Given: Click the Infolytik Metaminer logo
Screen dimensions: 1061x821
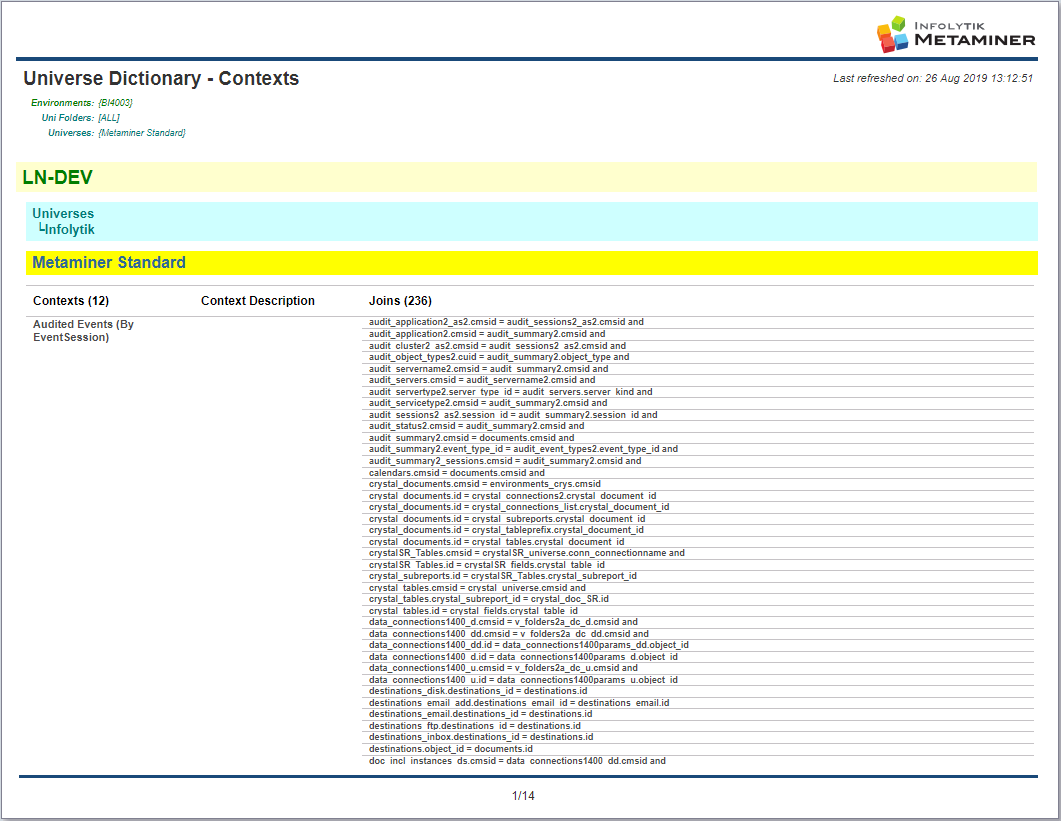Looking at the screenshot, I should [x=955, y=34].
